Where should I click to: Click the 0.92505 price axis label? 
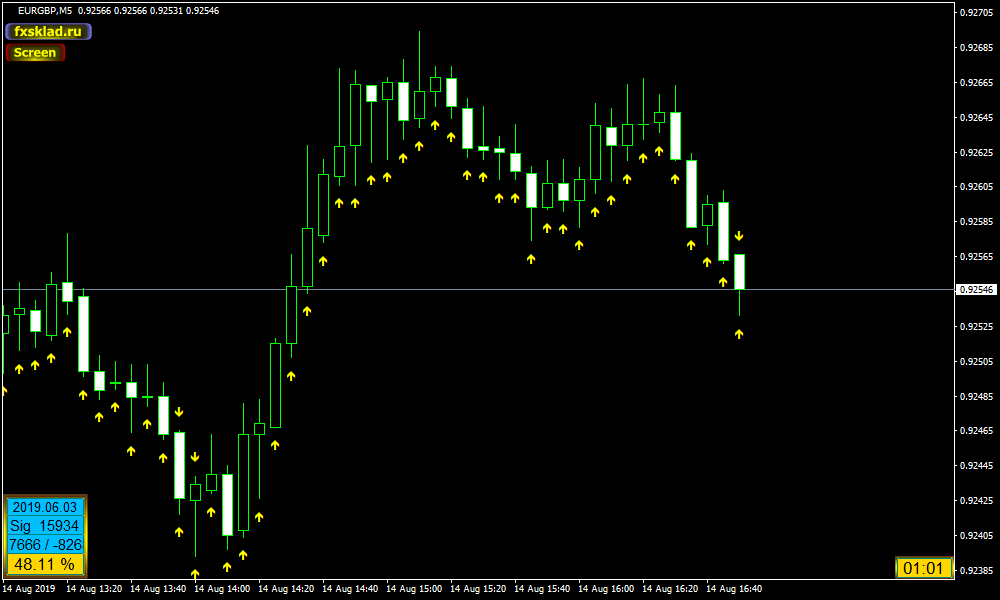[x=976, y=362]
